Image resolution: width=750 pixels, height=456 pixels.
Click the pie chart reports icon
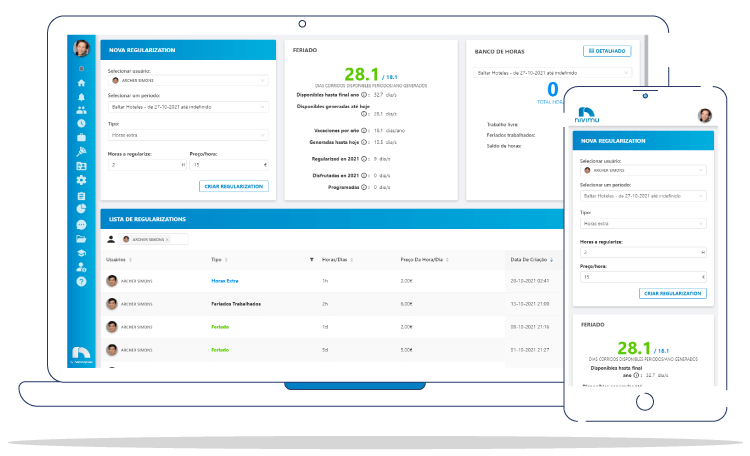coord(81,210)
